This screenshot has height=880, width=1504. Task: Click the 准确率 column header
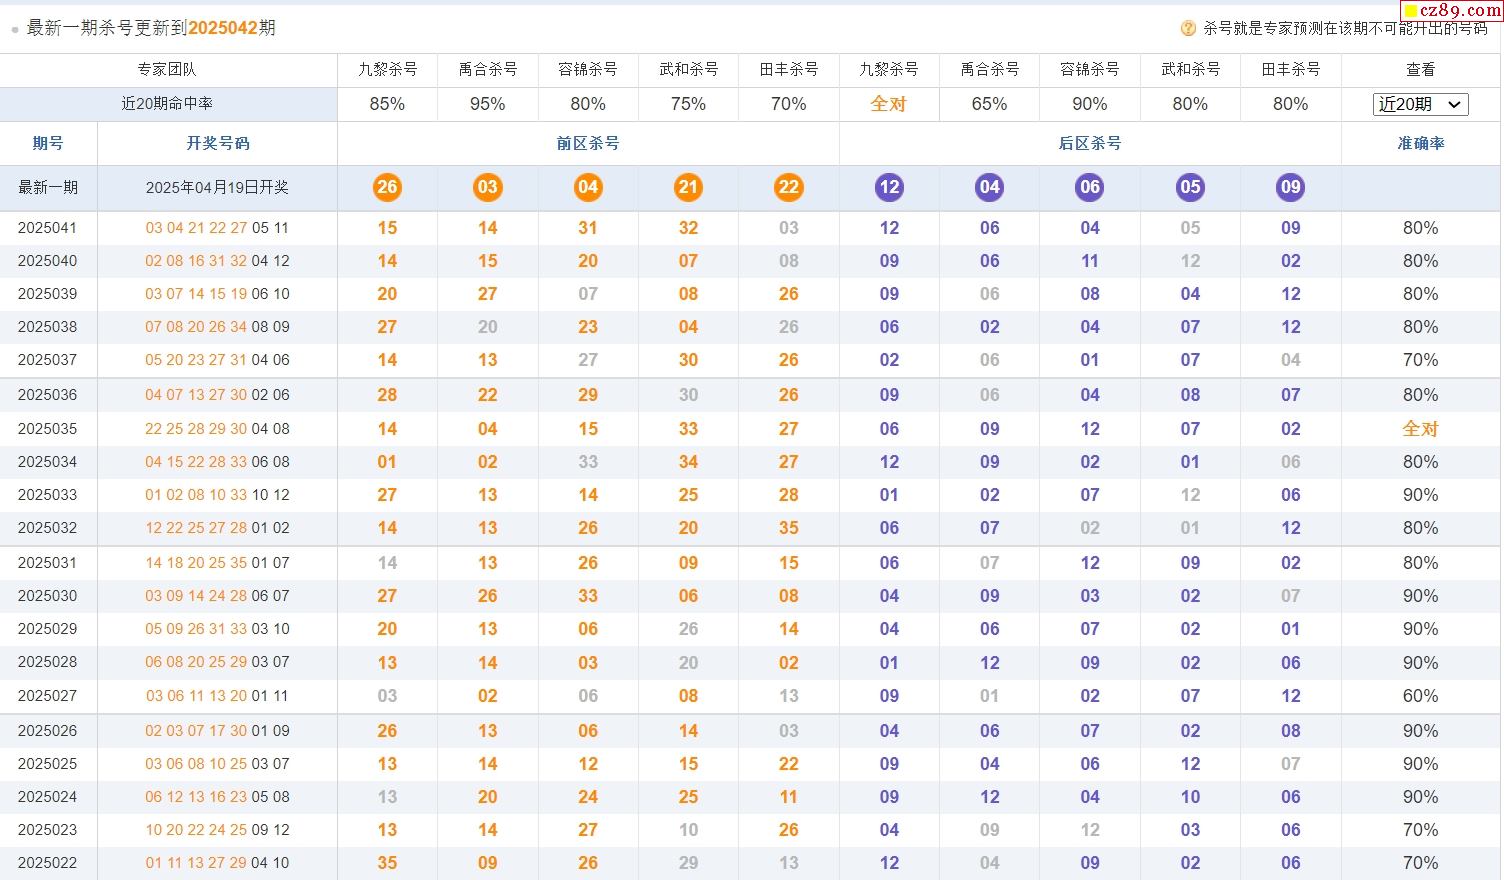[x=1420, y=143]
